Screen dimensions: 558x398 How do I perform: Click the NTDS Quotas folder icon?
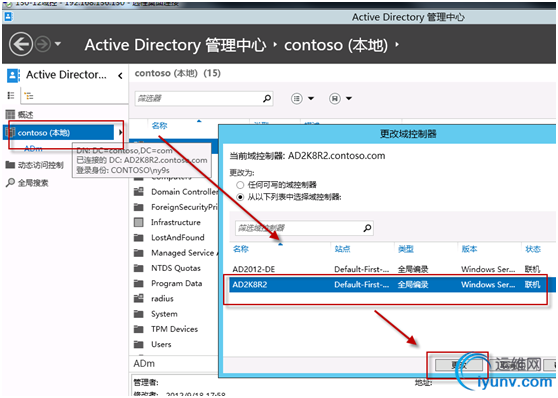[138, 268]
